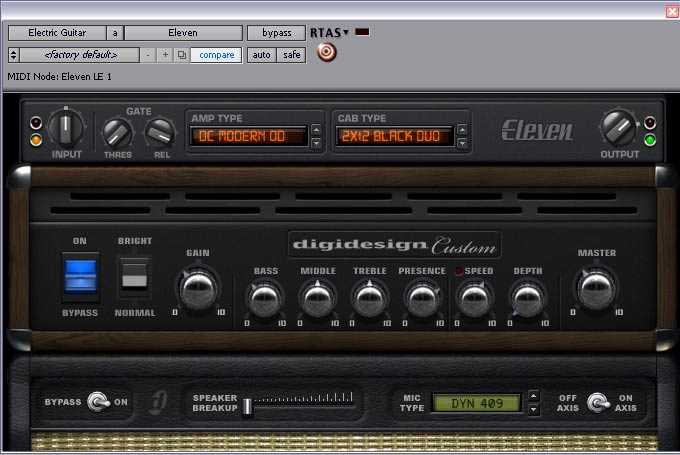Toggle the mic OFF AXIS/ON AXIS switch
Screen dimensions: 680x455
pos(598,403)
